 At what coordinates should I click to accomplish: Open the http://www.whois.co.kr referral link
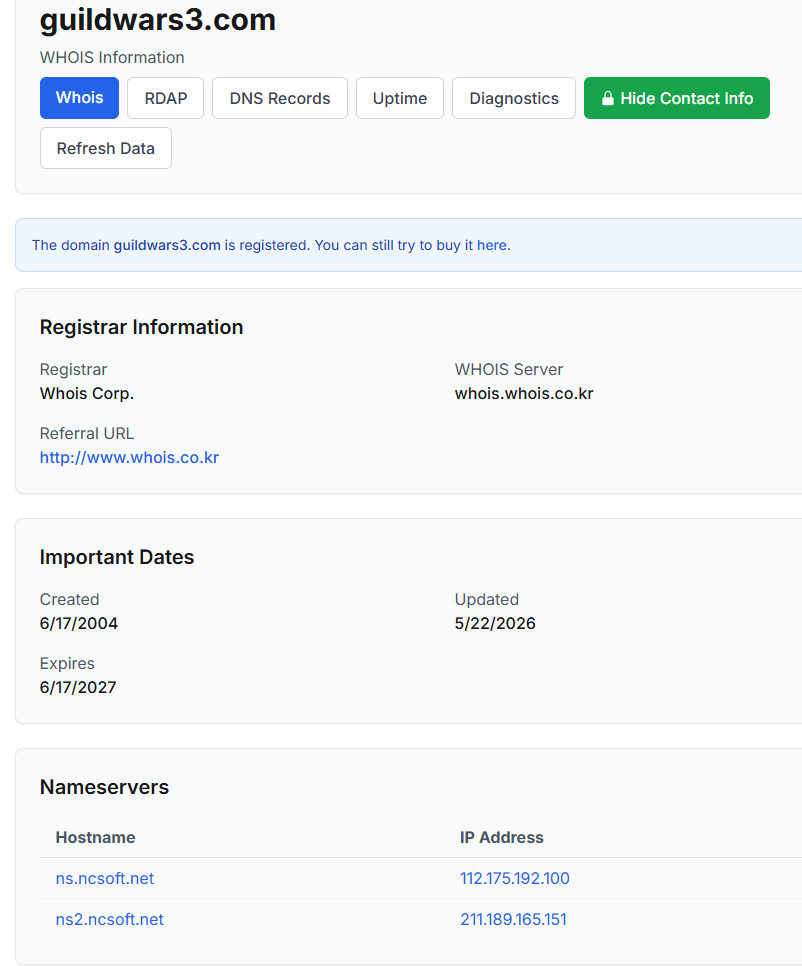[129, 457]
